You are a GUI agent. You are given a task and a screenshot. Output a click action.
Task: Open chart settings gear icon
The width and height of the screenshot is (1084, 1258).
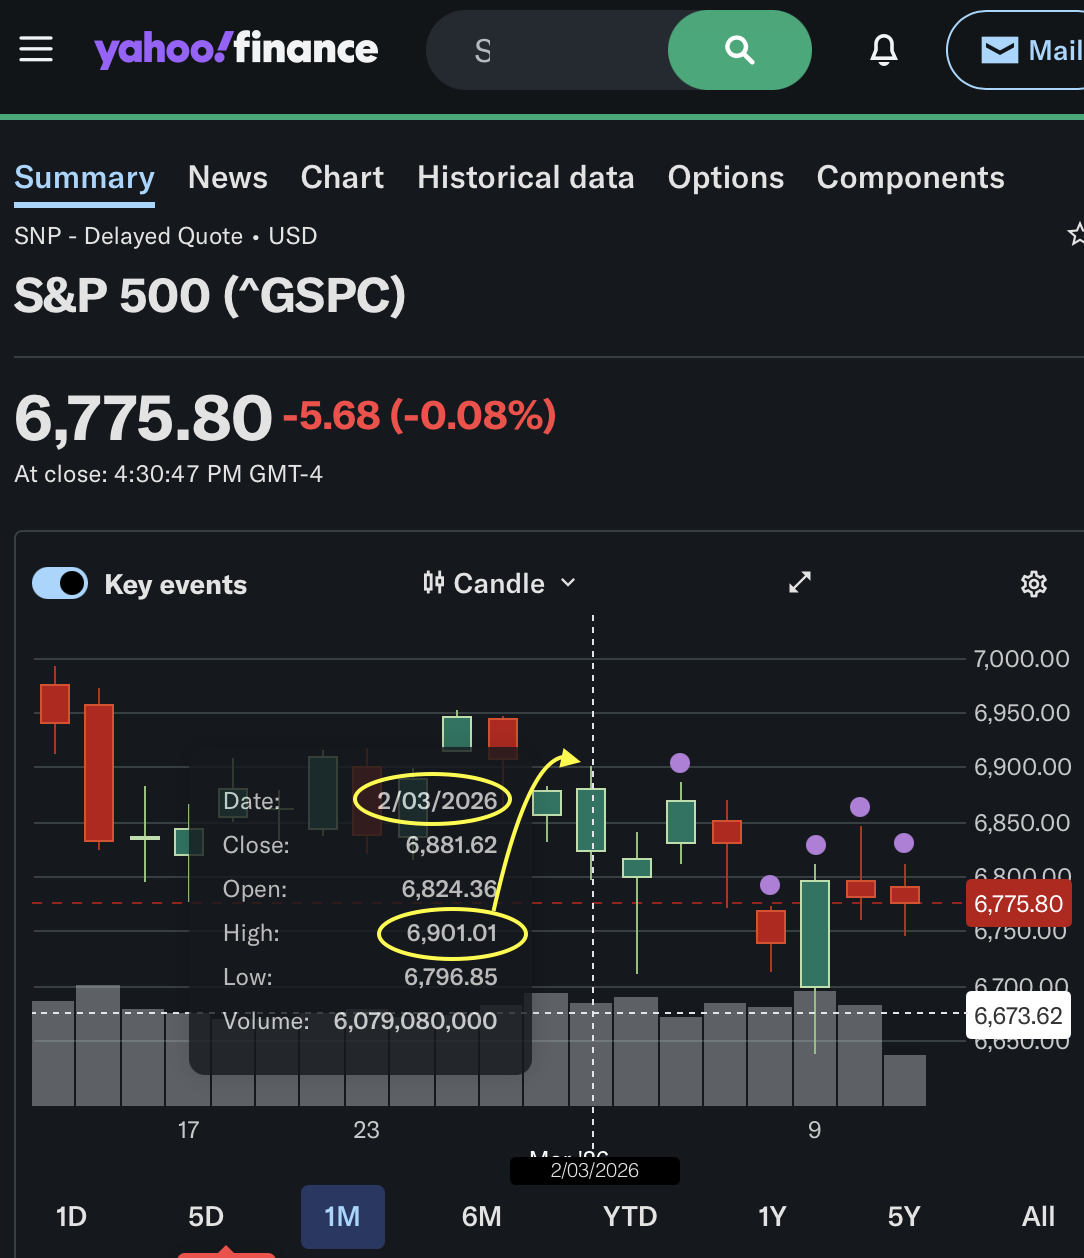point(1033,584)
